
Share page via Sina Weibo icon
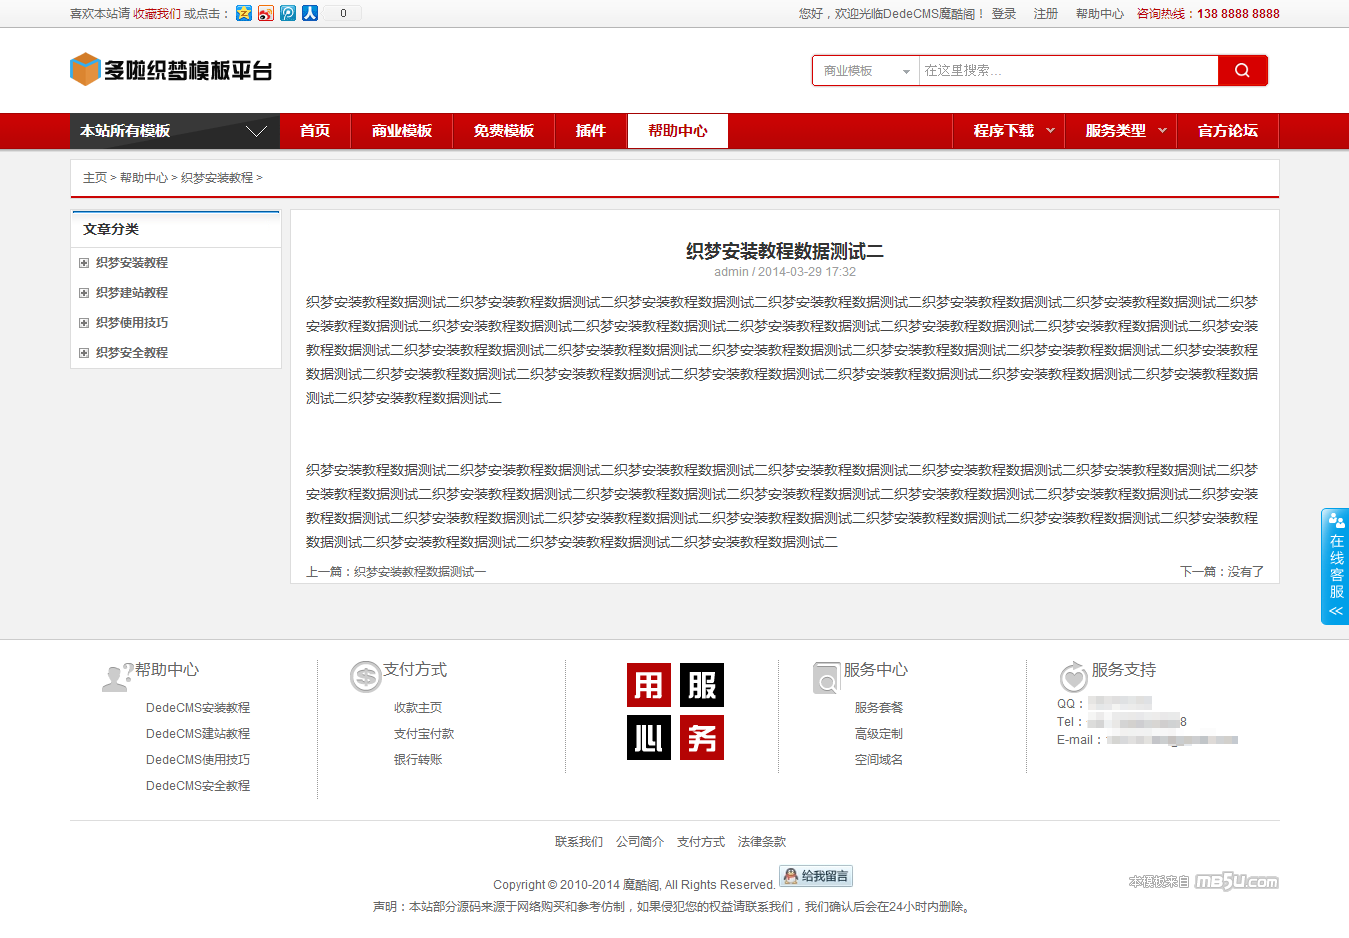(266, 13)
